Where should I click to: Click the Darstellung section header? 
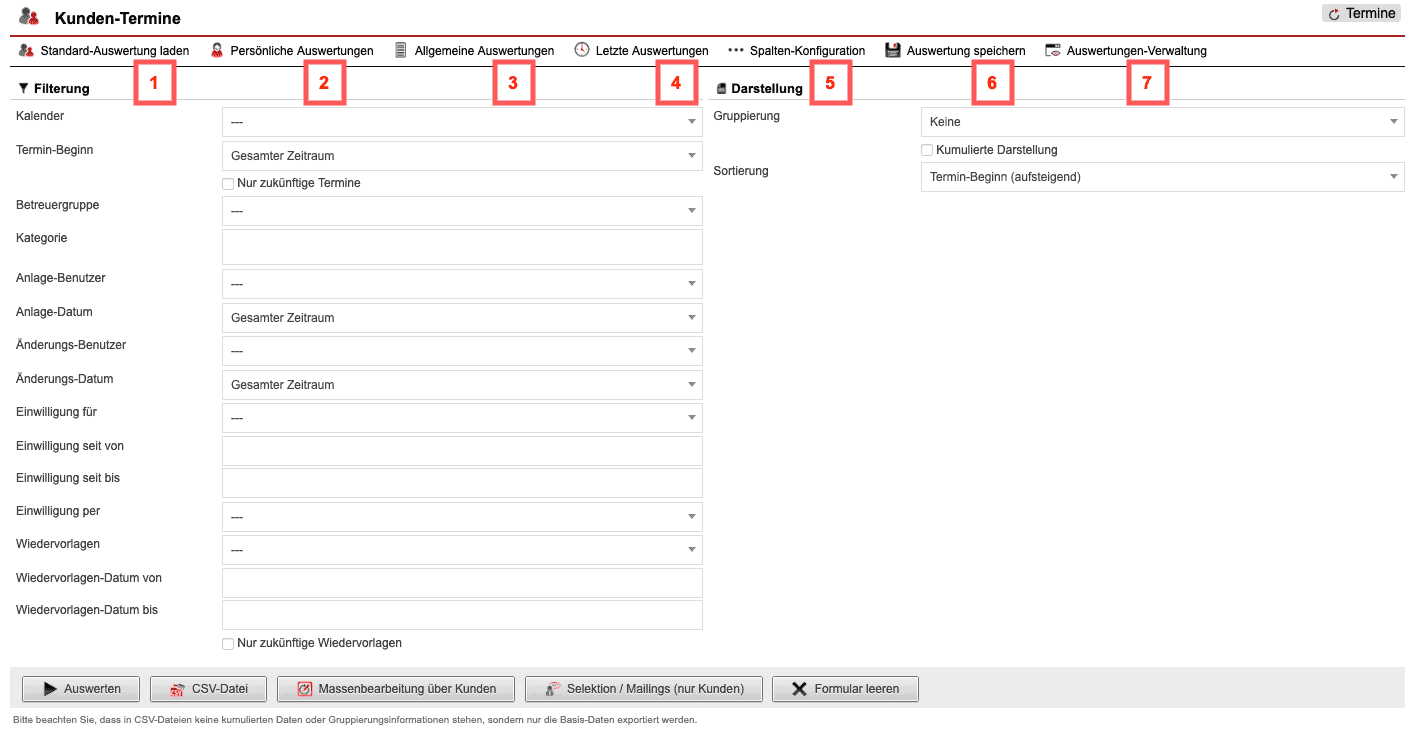pos(760,88)
